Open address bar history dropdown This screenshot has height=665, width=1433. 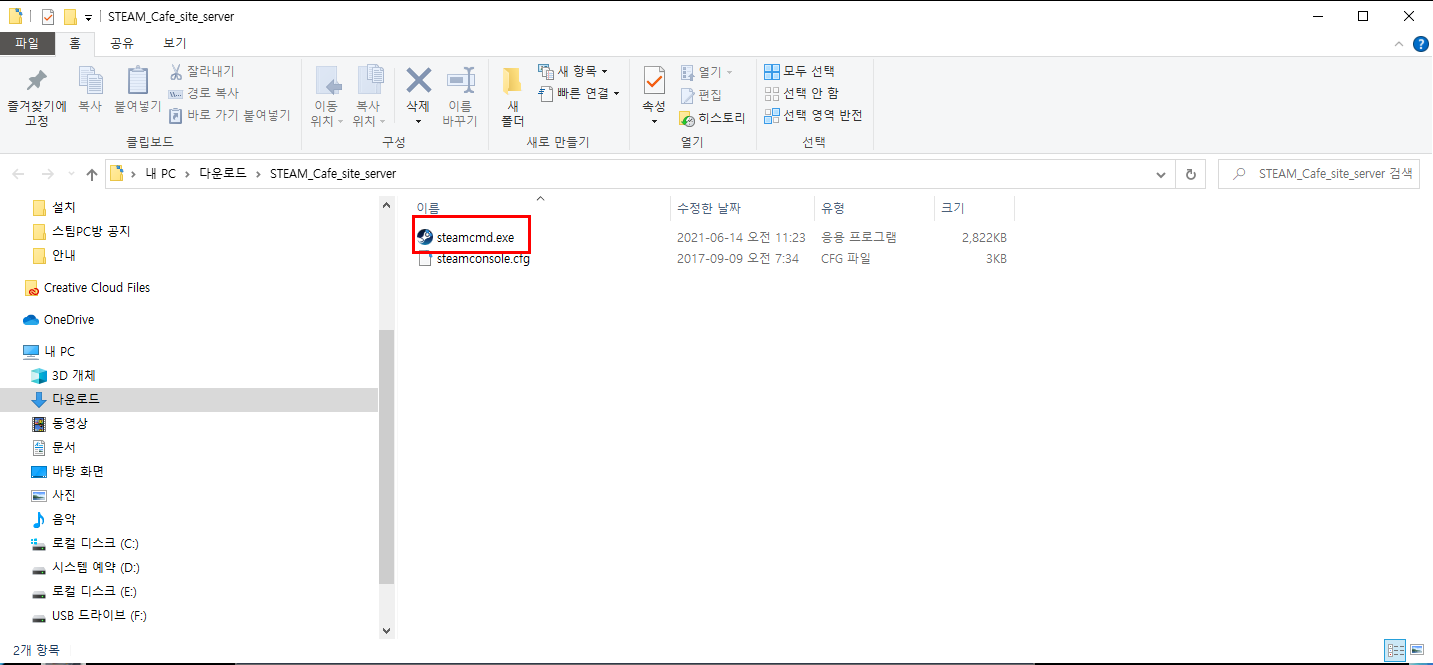coord(1160,174)
